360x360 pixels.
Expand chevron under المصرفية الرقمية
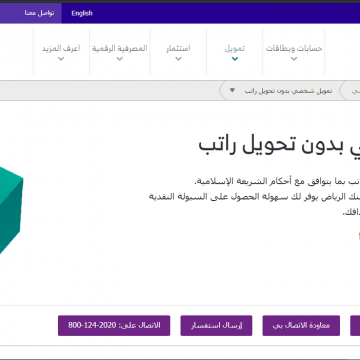click(120, 59)
